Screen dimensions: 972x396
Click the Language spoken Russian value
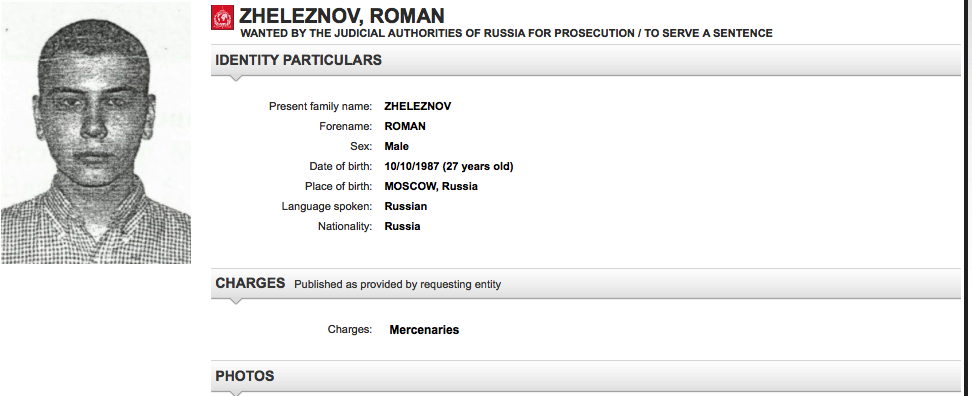click(x=405, y=206)
